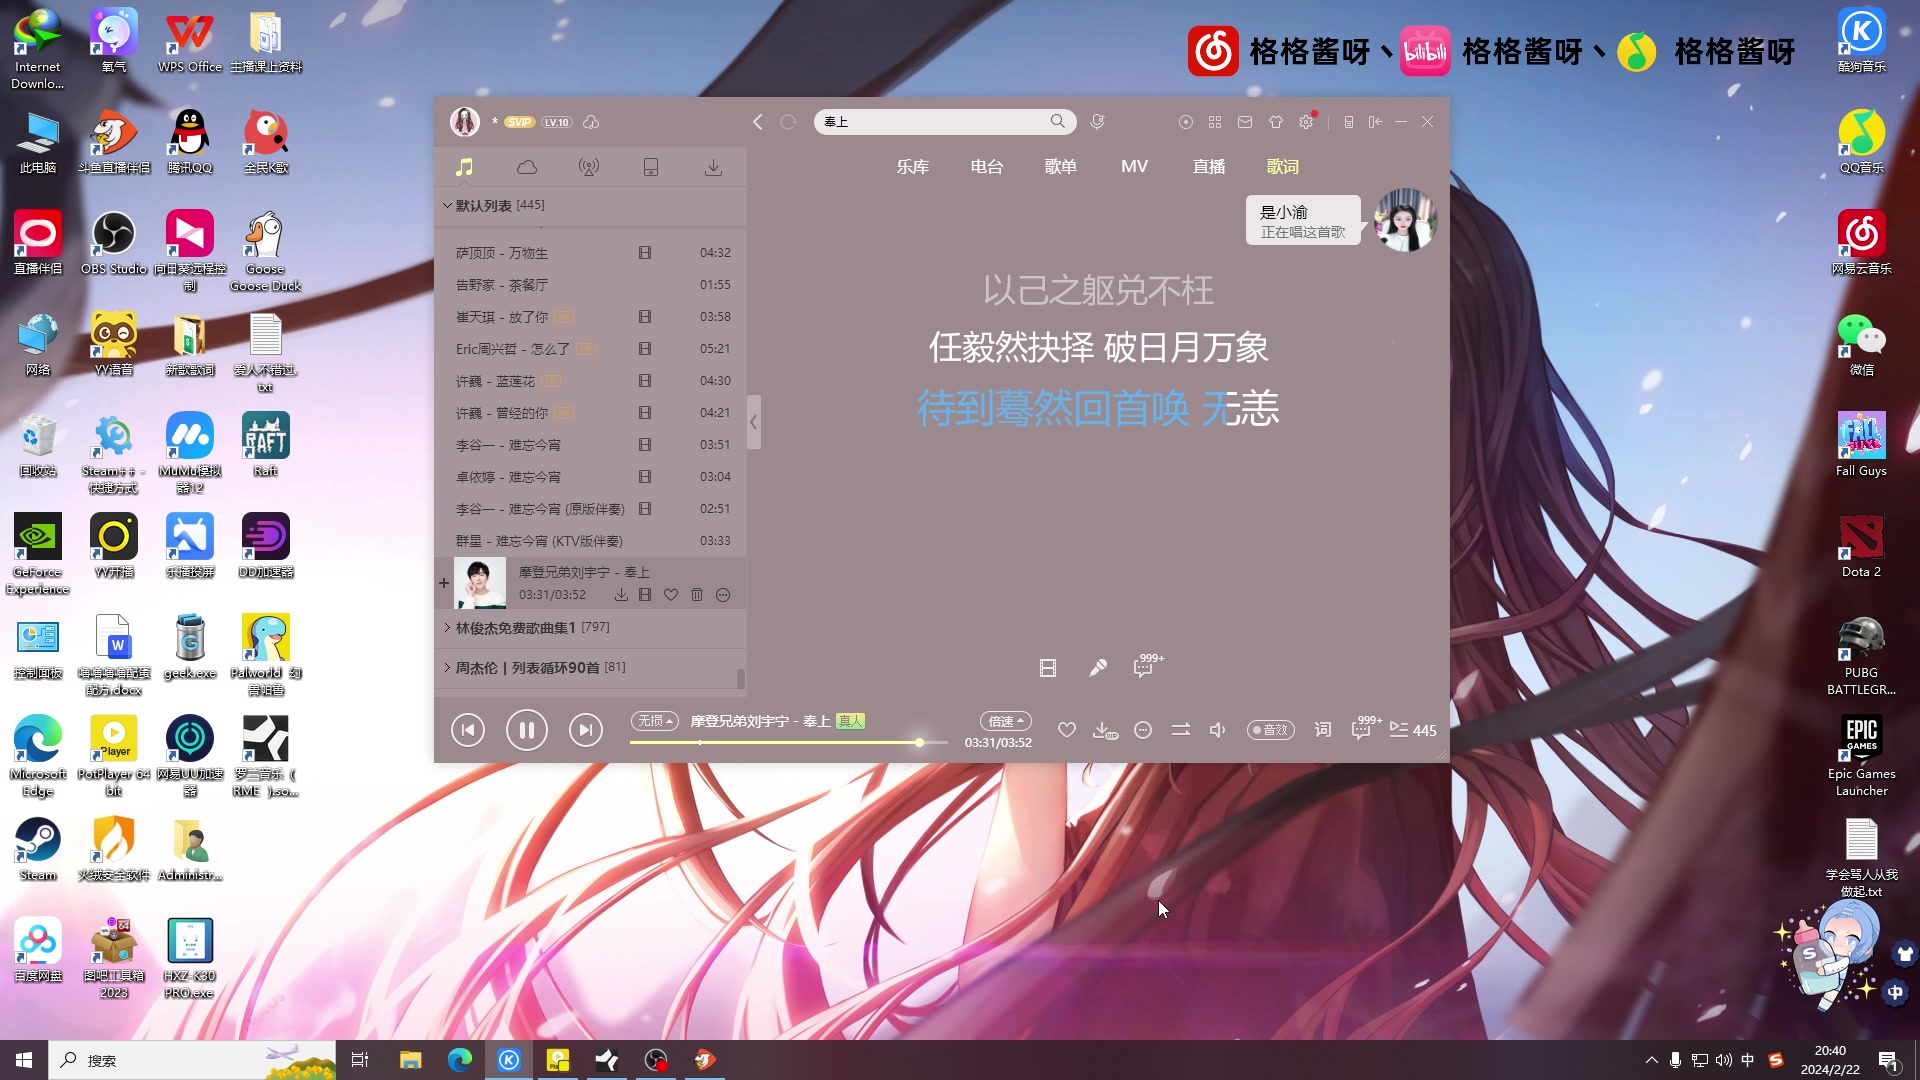Open the user avatar profile in KuGou
Screen dimensions: 1920x1080
464,122
